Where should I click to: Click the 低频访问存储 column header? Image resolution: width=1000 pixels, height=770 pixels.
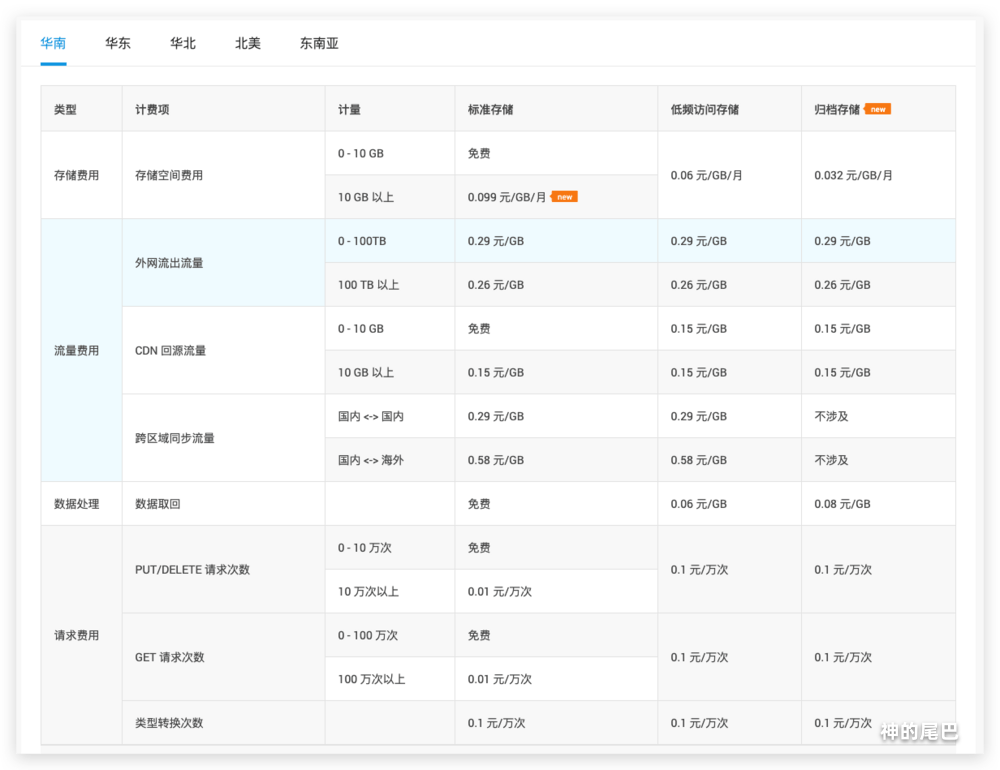(x=704, y=110)
